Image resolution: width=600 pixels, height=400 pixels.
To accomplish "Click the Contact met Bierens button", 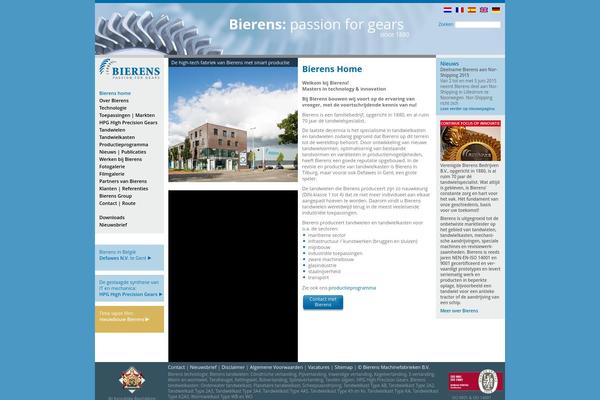I will (323, 302).
